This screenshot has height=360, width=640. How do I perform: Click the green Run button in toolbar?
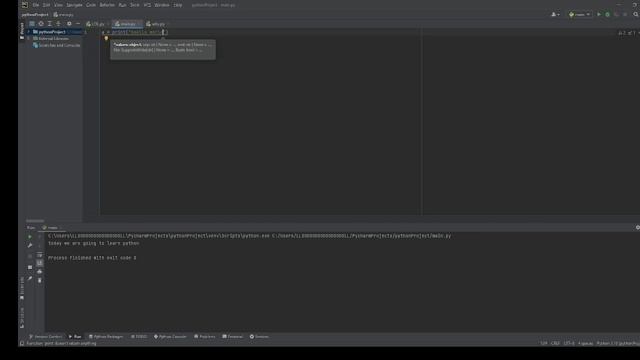(x=599, y=14)
